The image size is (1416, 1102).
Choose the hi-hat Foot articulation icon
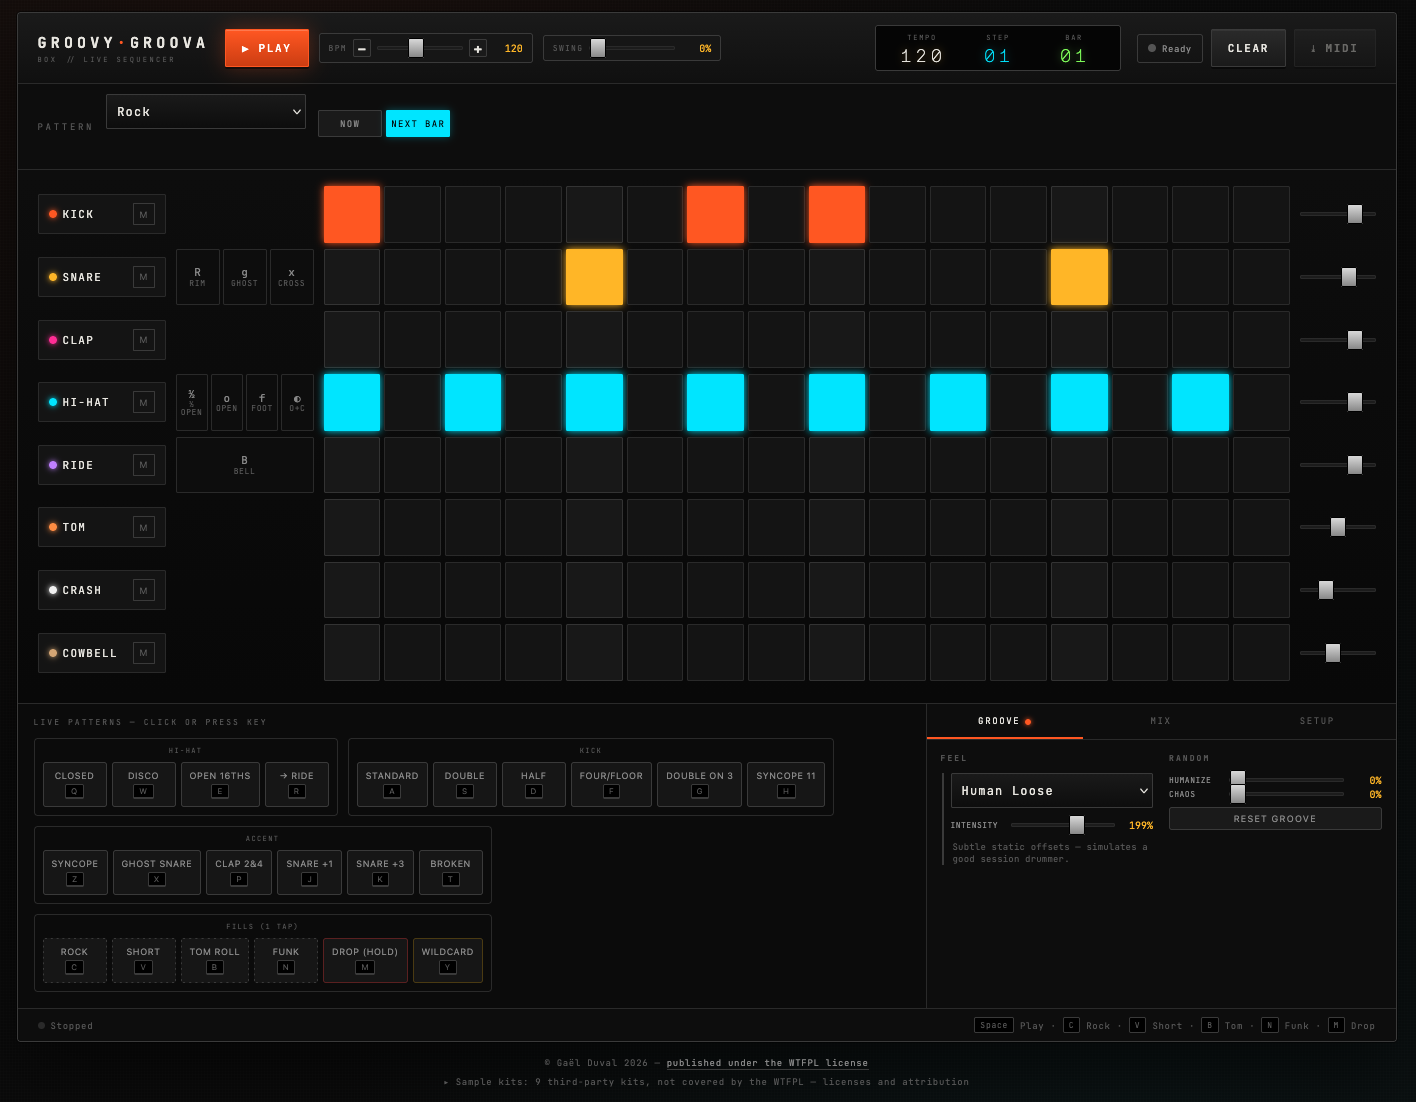pos(262,402)
